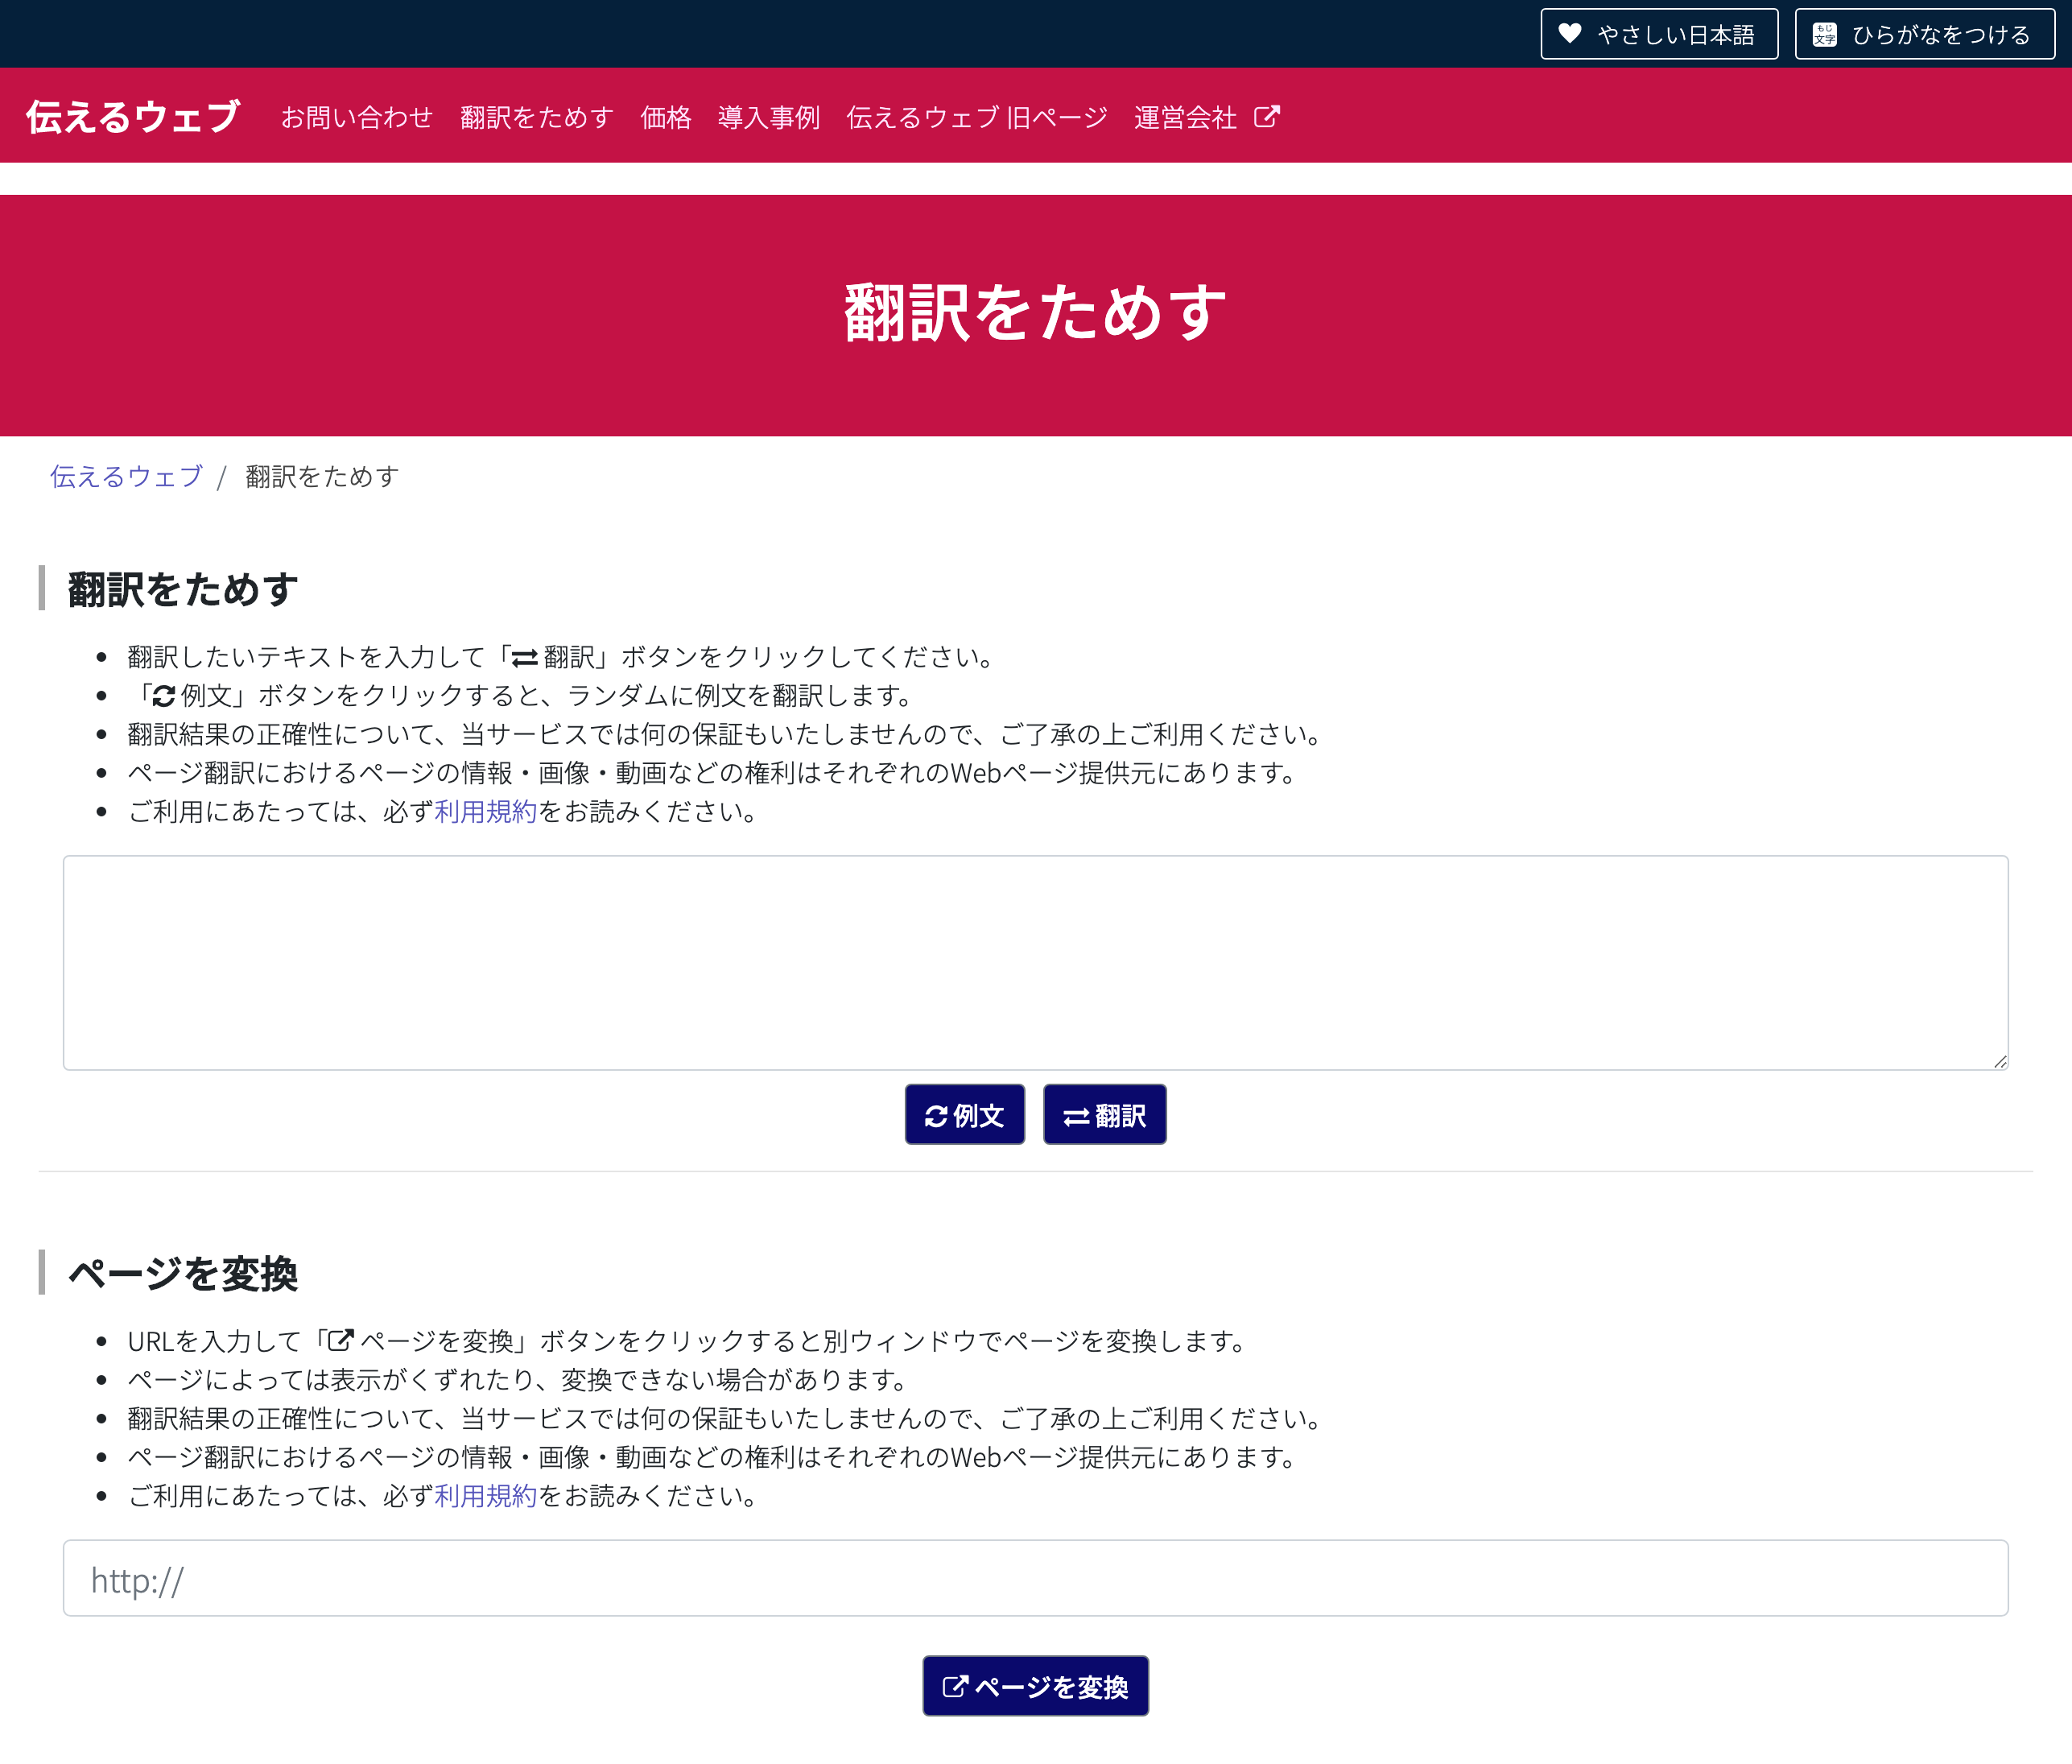This screenshot has height=1764, width=2072.
Task: Select 導入事例 in the navigation bar
Action: 767,117
